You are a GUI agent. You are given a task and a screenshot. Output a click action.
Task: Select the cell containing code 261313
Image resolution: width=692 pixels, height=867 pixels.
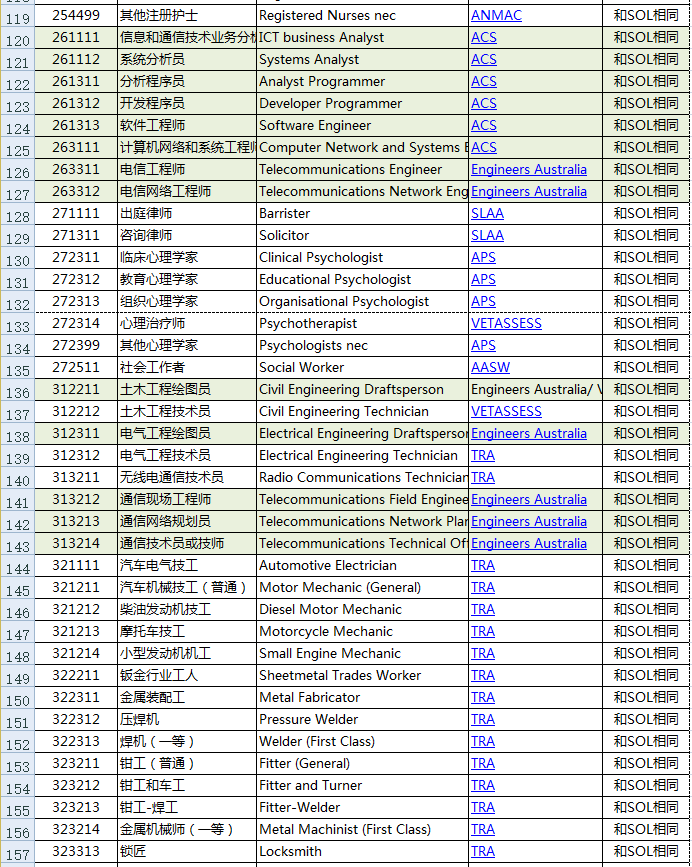(76, 126)
